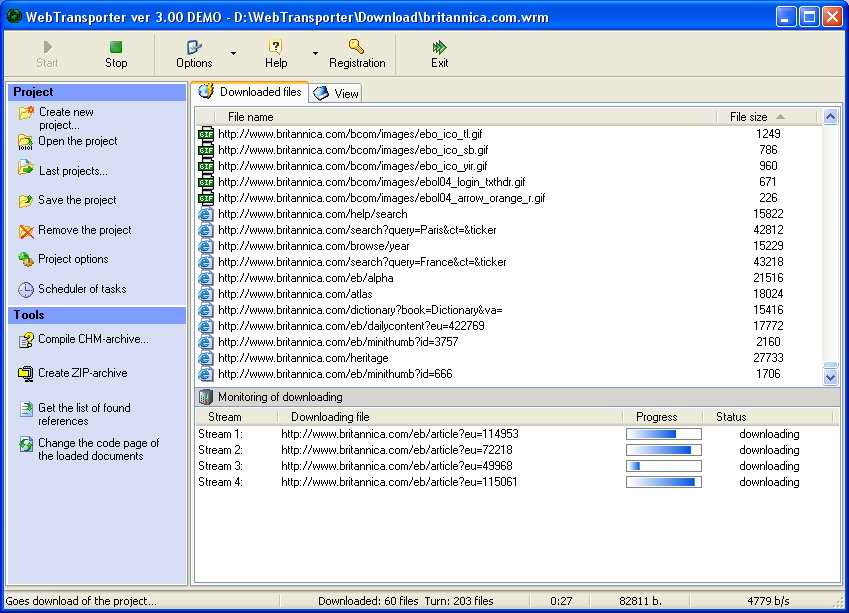Expand the Help dropdown arrow

(315, 53)
